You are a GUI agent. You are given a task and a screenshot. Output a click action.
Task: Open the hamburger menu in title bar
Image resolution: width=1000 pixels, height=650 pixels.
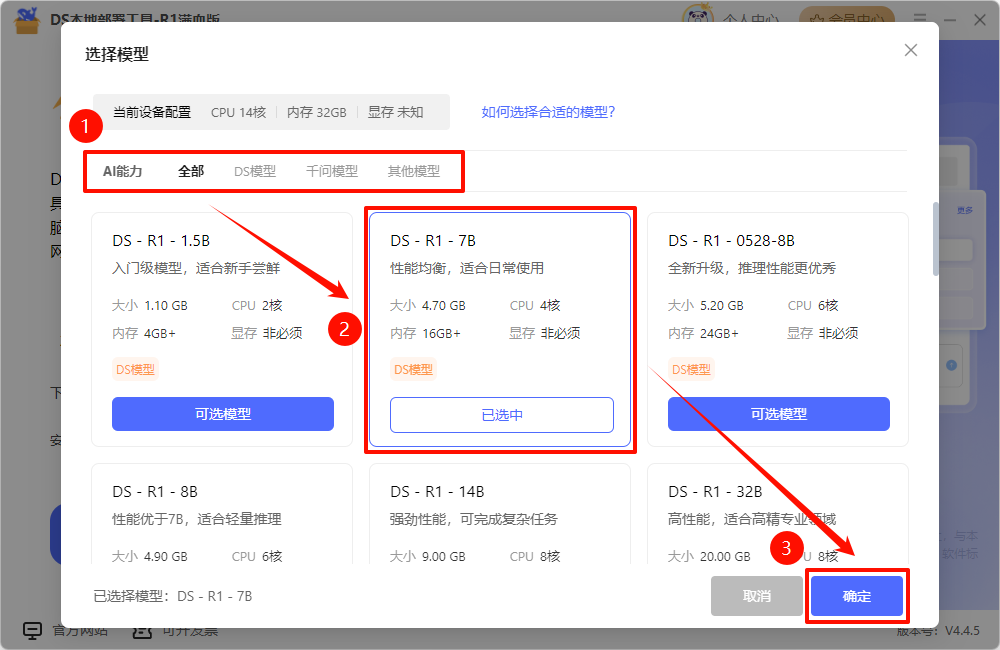(920, 17)
